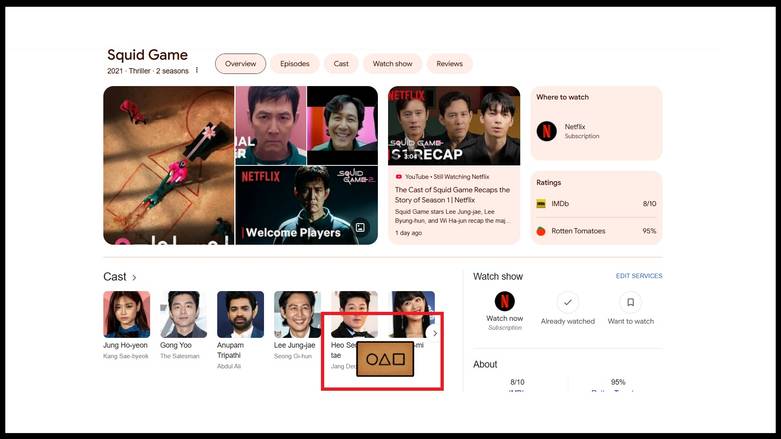Select Heo Sung-tae cast photo
The width and height of the screenshot is (781, 439).
click(354, 314)
